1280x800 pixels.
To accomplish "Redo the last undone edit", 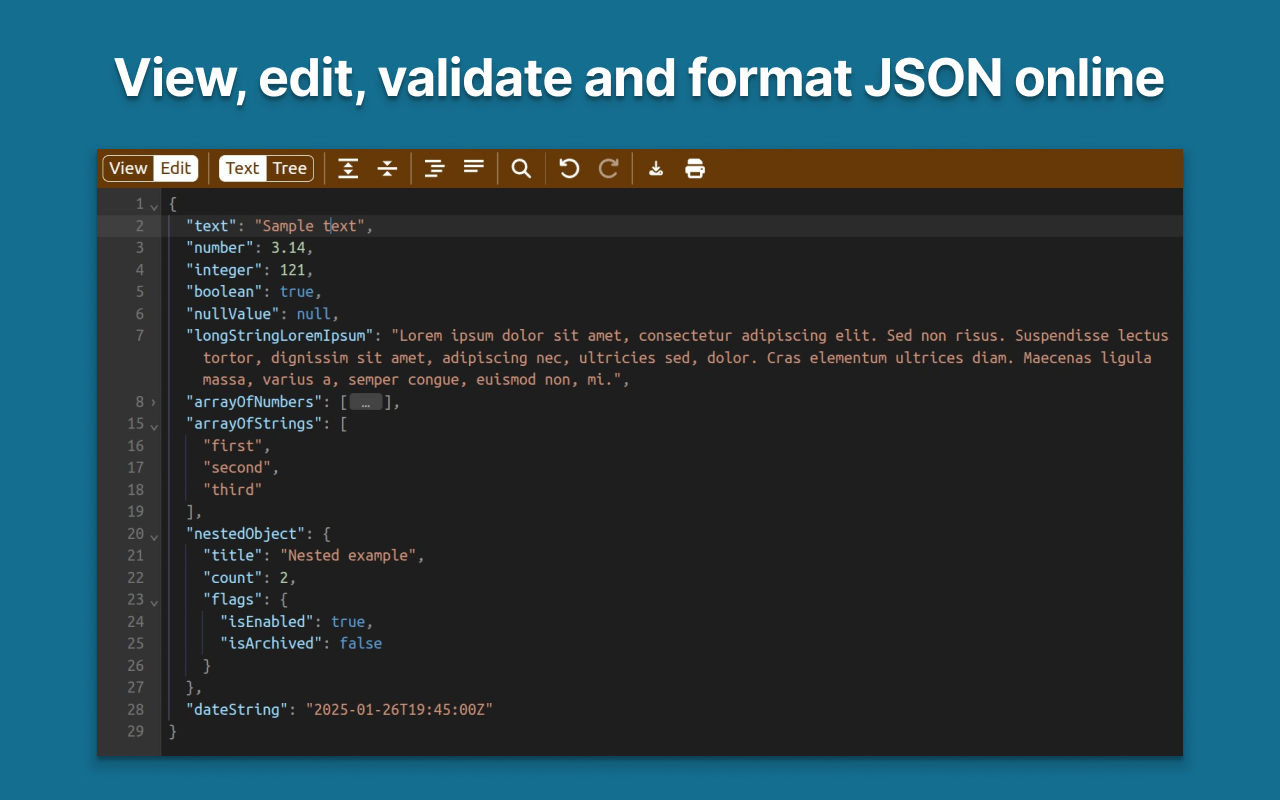I will 608,168.
